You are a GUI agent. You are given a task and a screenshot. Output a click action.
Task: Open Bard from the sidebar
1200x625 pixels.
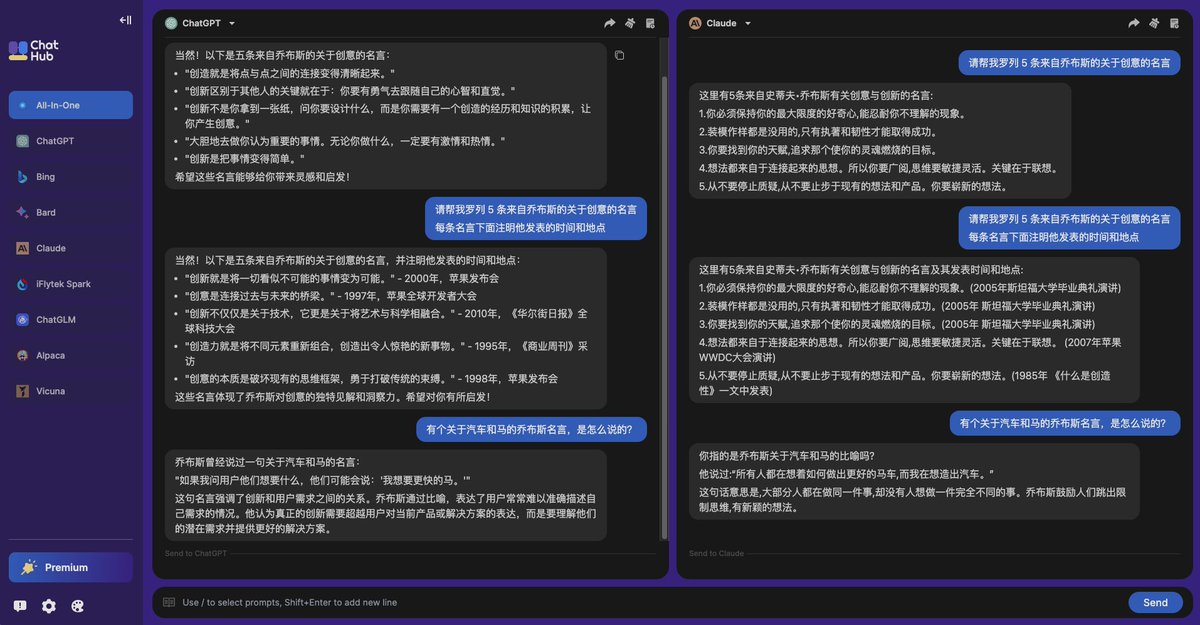pyautogui.click(x=71, y=213)
